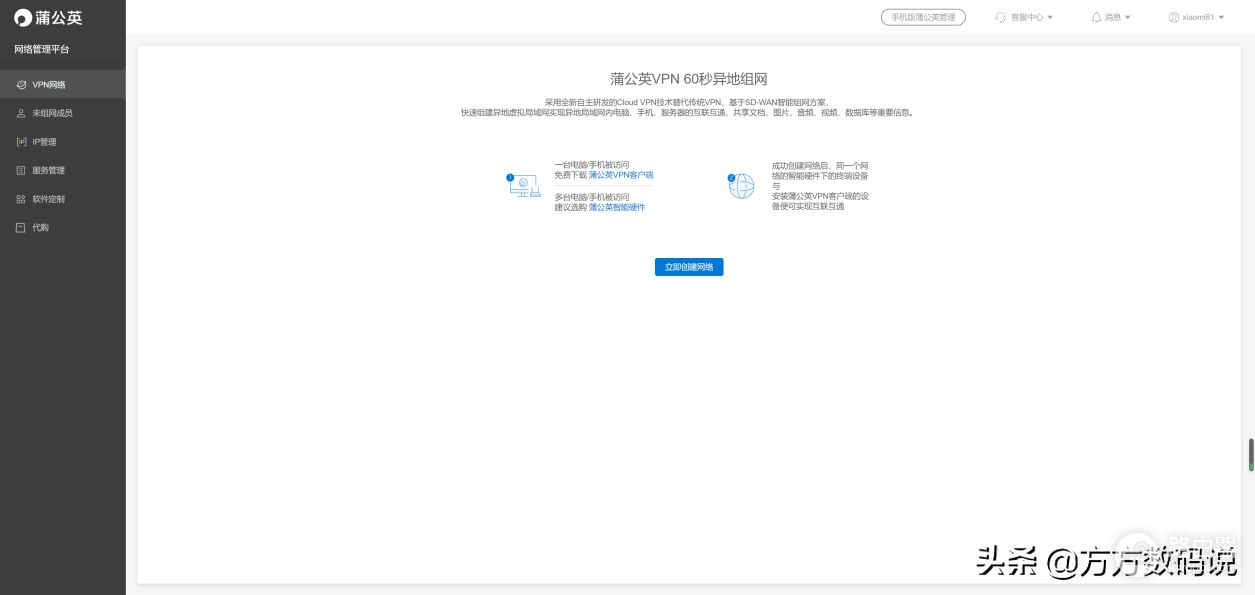Click the 服务管理 list icon
The image size is (1255, 595).
21,170
